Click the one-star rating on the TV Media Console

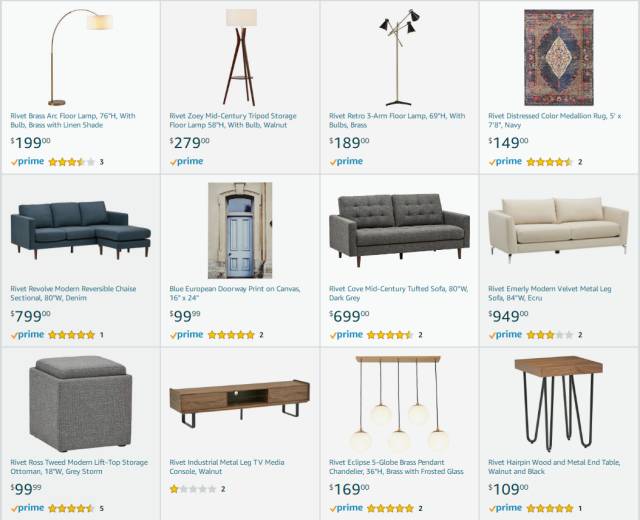(193, 489)
